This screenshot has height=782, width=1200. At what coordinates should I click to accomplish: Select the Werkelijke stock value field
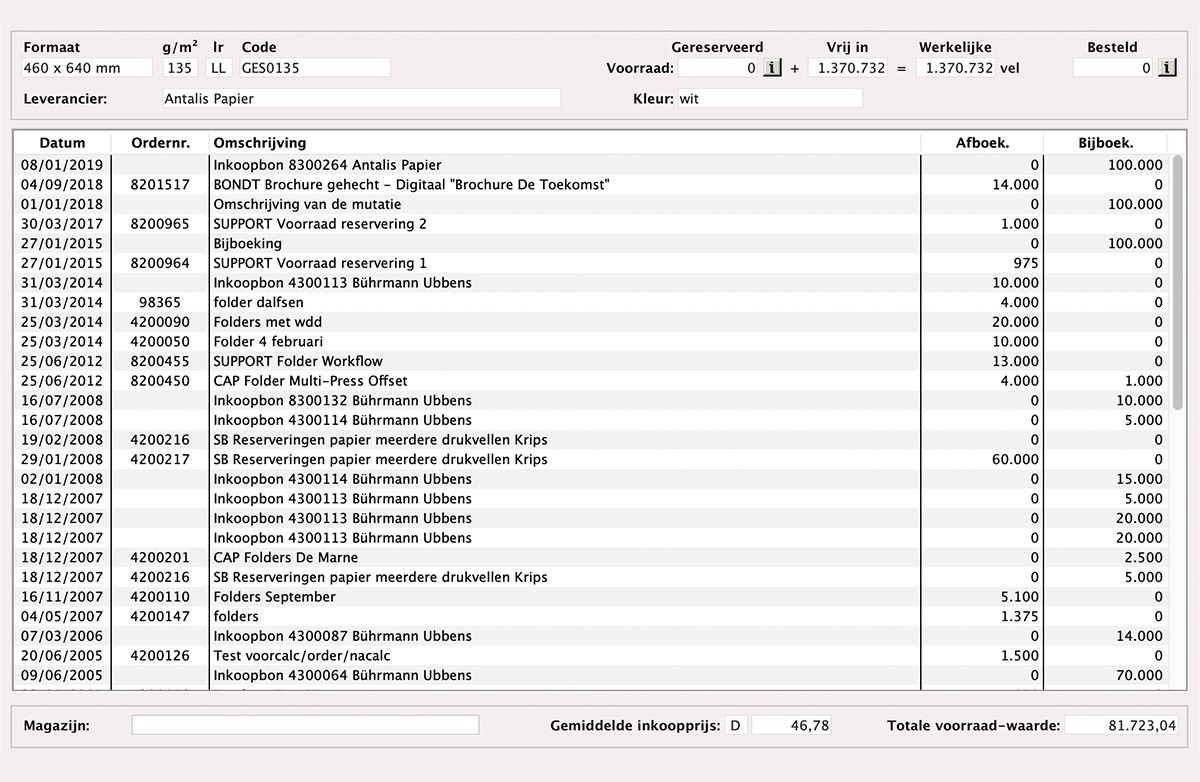tap(955, 68)
